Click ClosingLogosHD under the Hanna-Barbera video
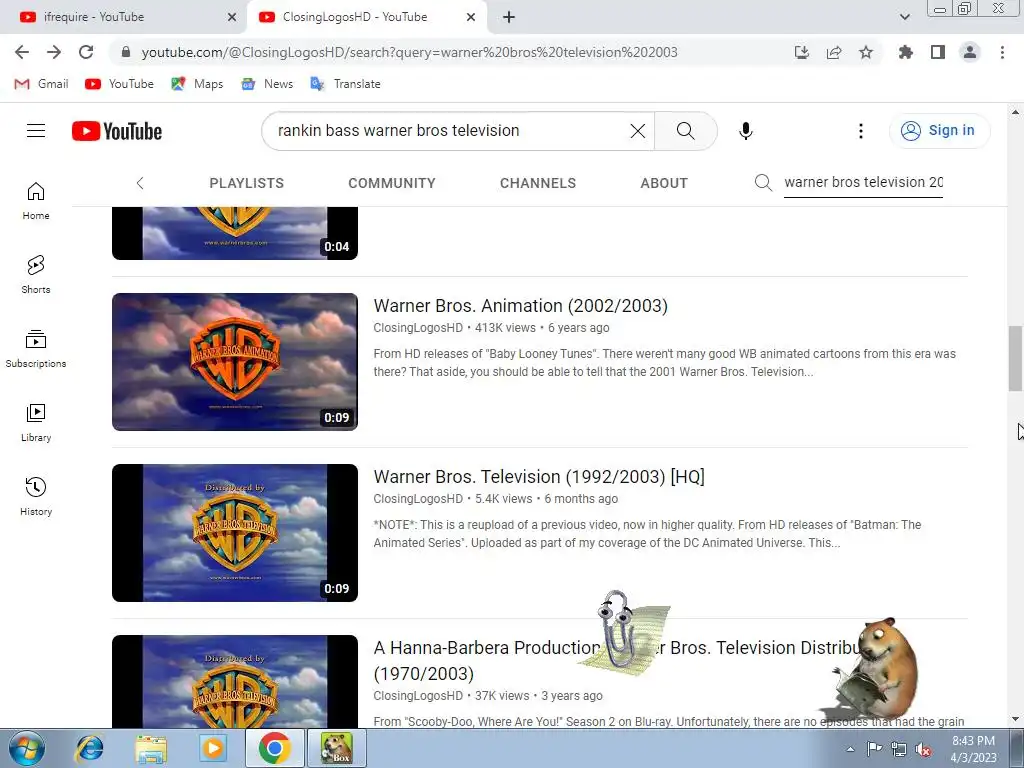1024x768 pixels. 418,696
